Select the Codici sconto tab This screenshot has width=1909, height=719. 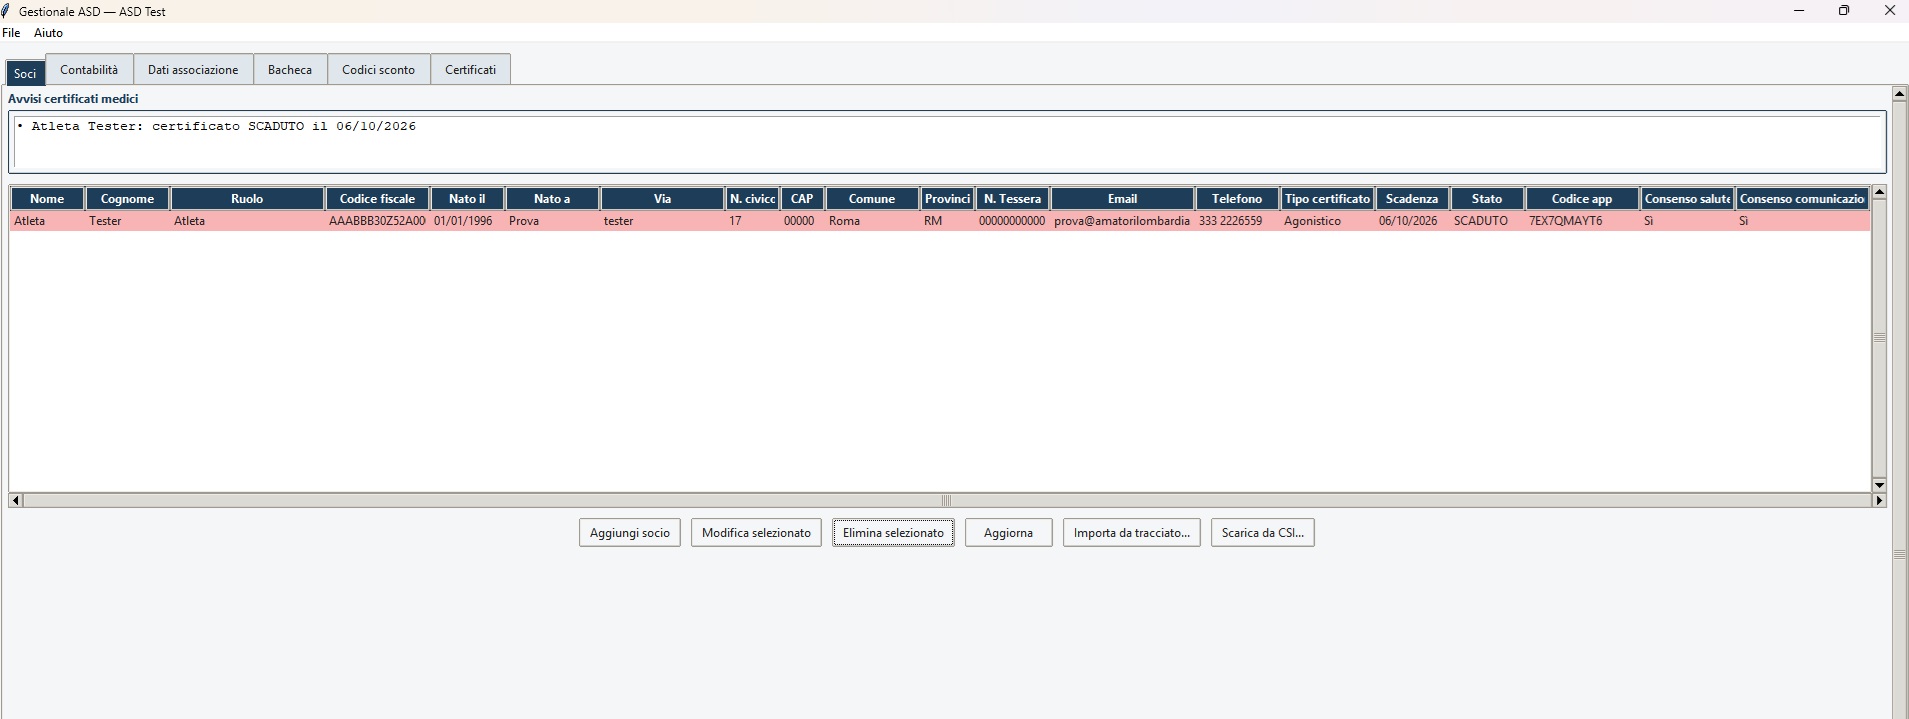pyautogui.click(x=378, y=70)
